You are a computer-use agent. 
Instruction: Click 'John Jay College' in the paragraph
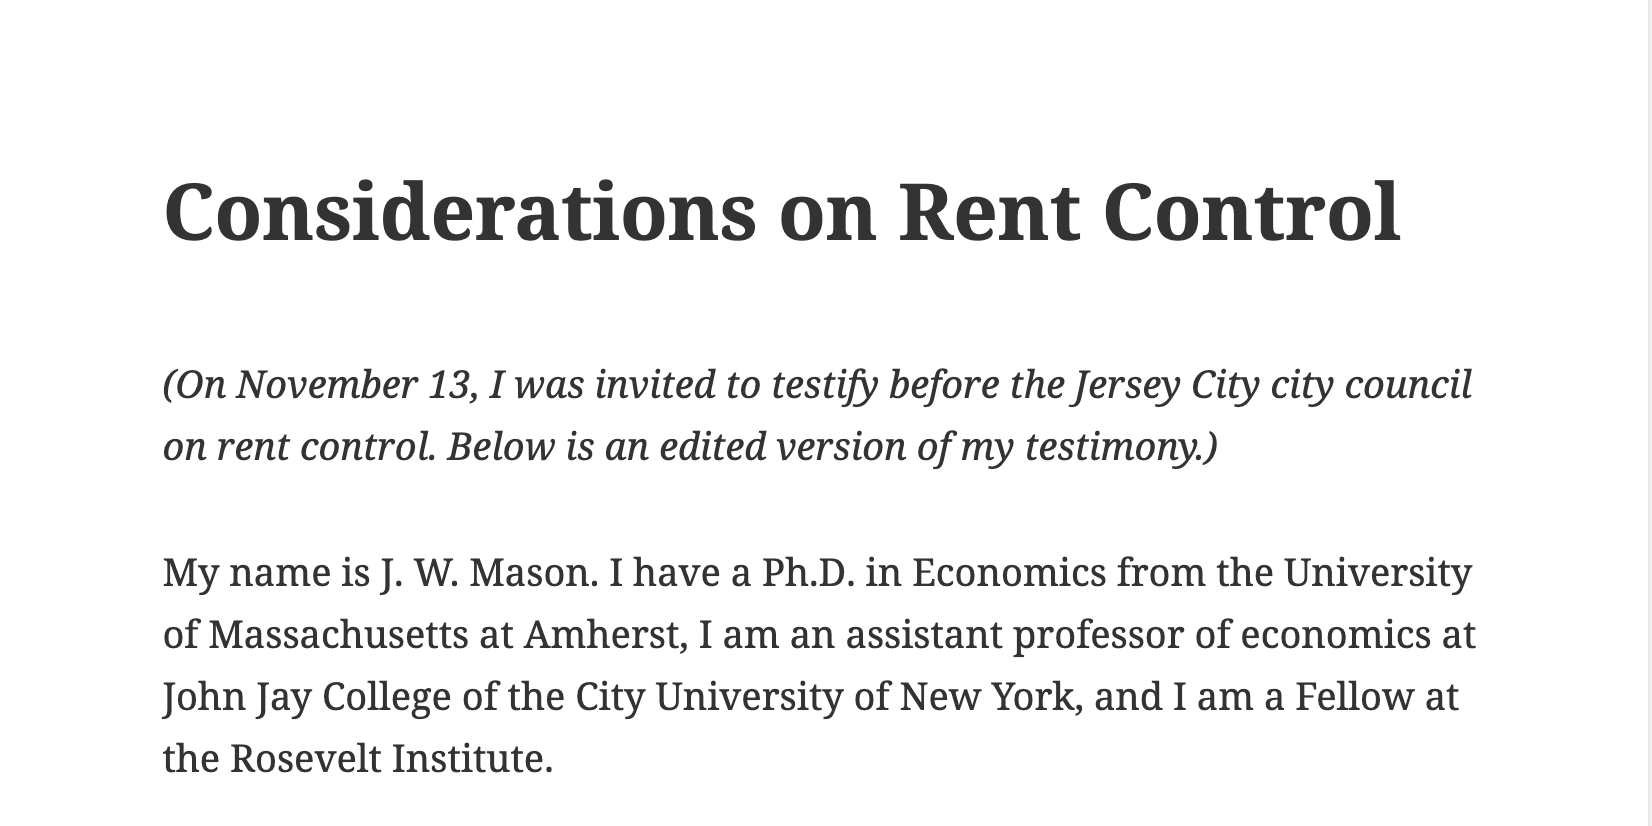click(x=307, y=697)
